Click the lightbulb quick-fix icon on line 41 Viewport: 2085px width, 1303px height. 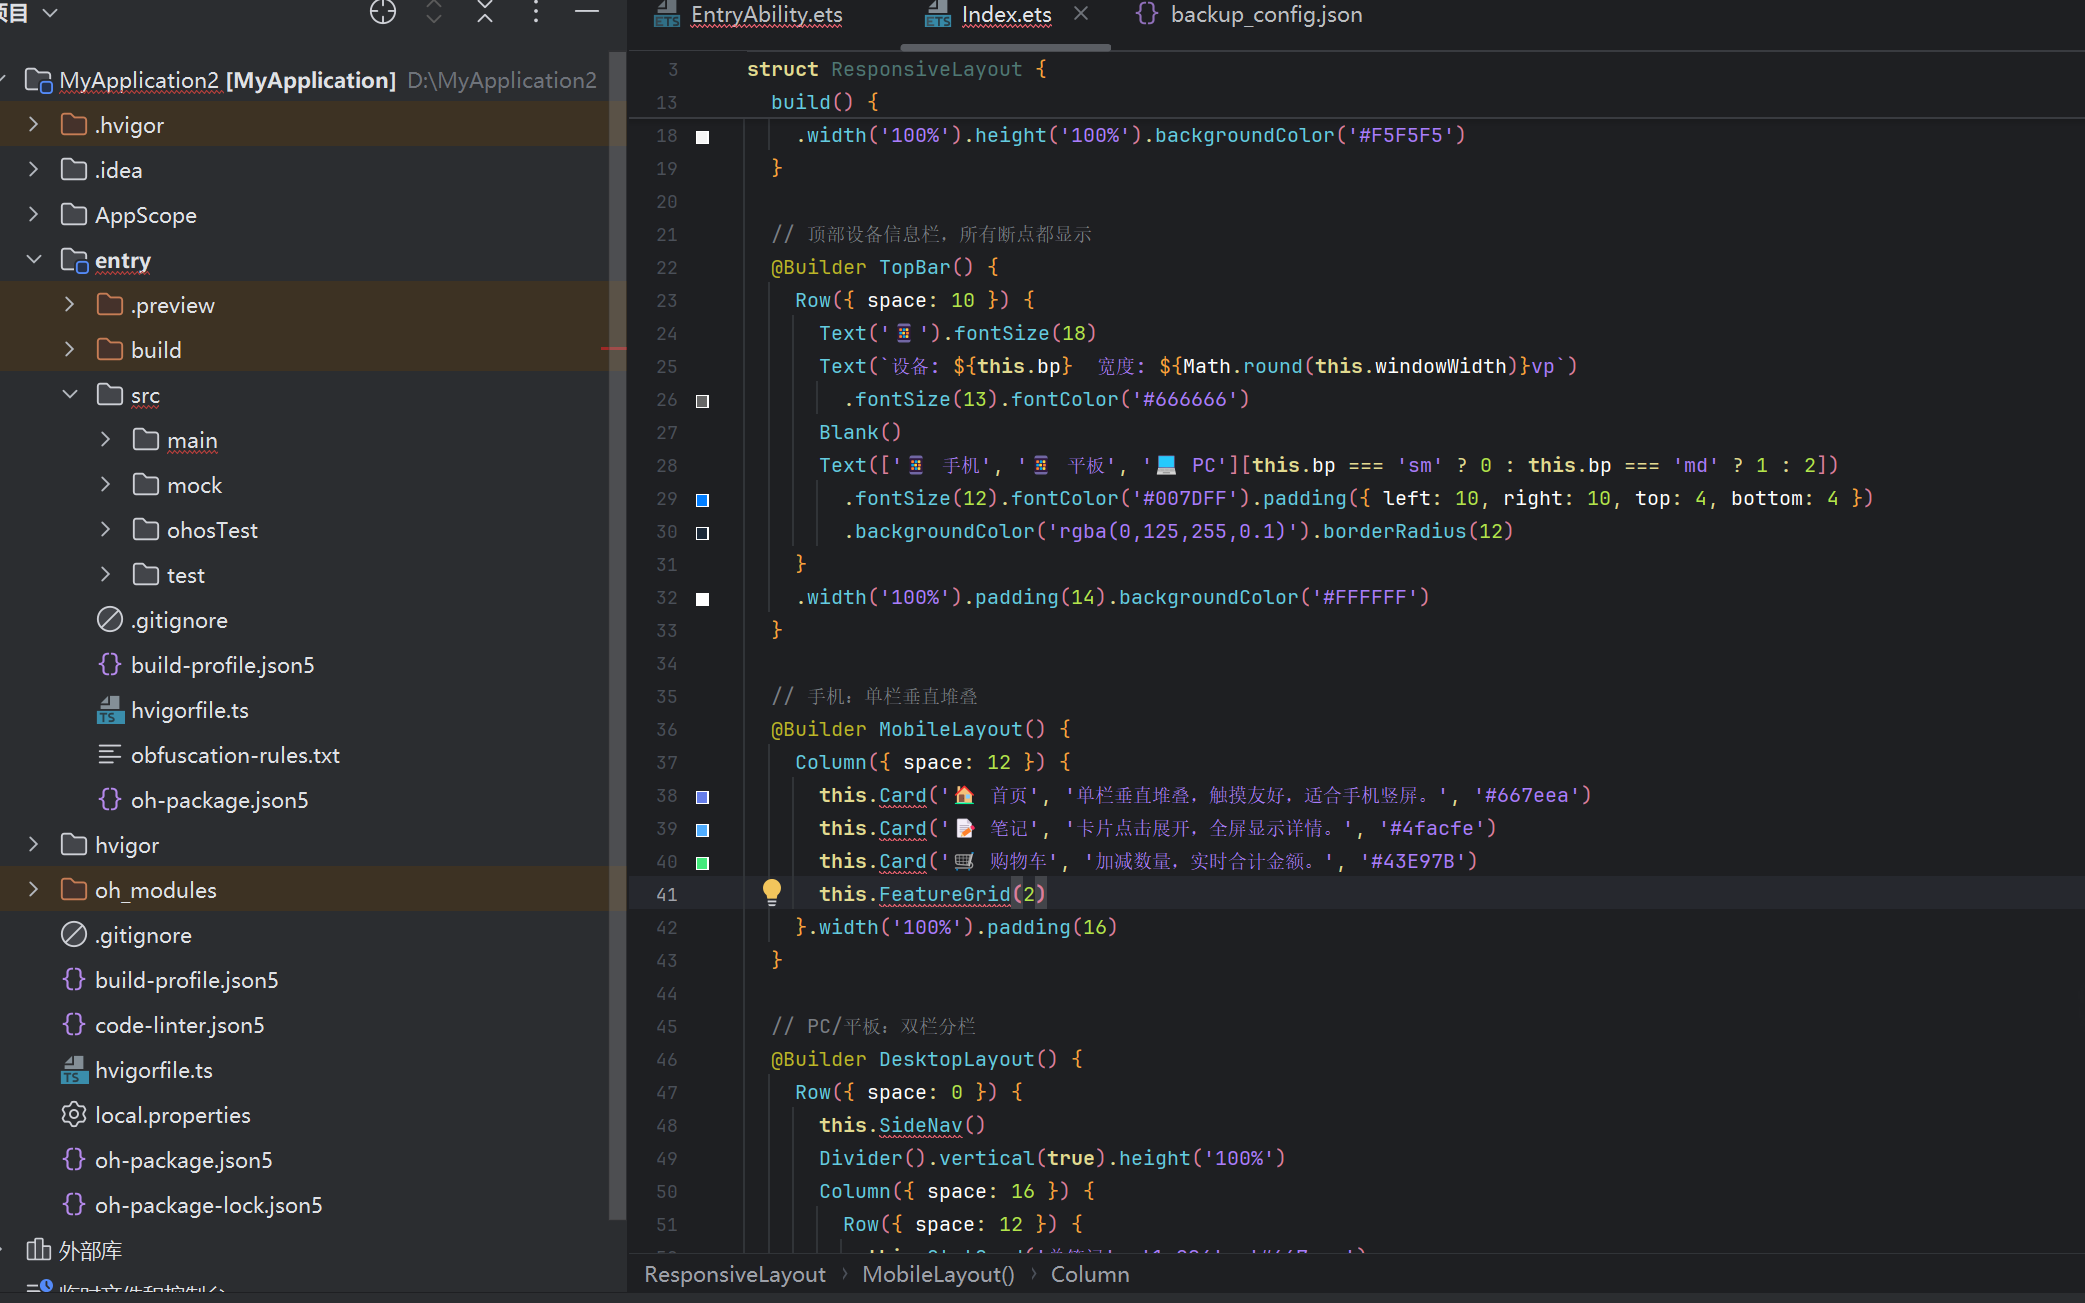(772, 892)
